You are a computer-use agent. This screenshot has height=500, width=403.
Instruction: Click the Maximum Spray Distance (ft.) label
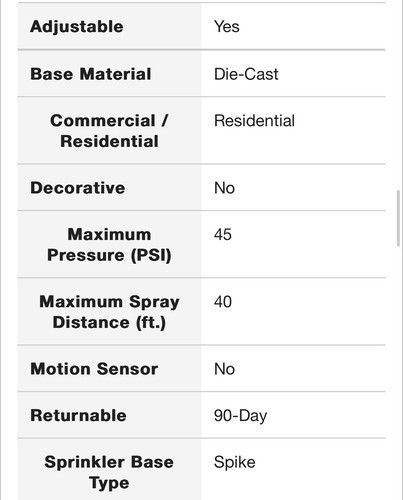coord(109,312)
